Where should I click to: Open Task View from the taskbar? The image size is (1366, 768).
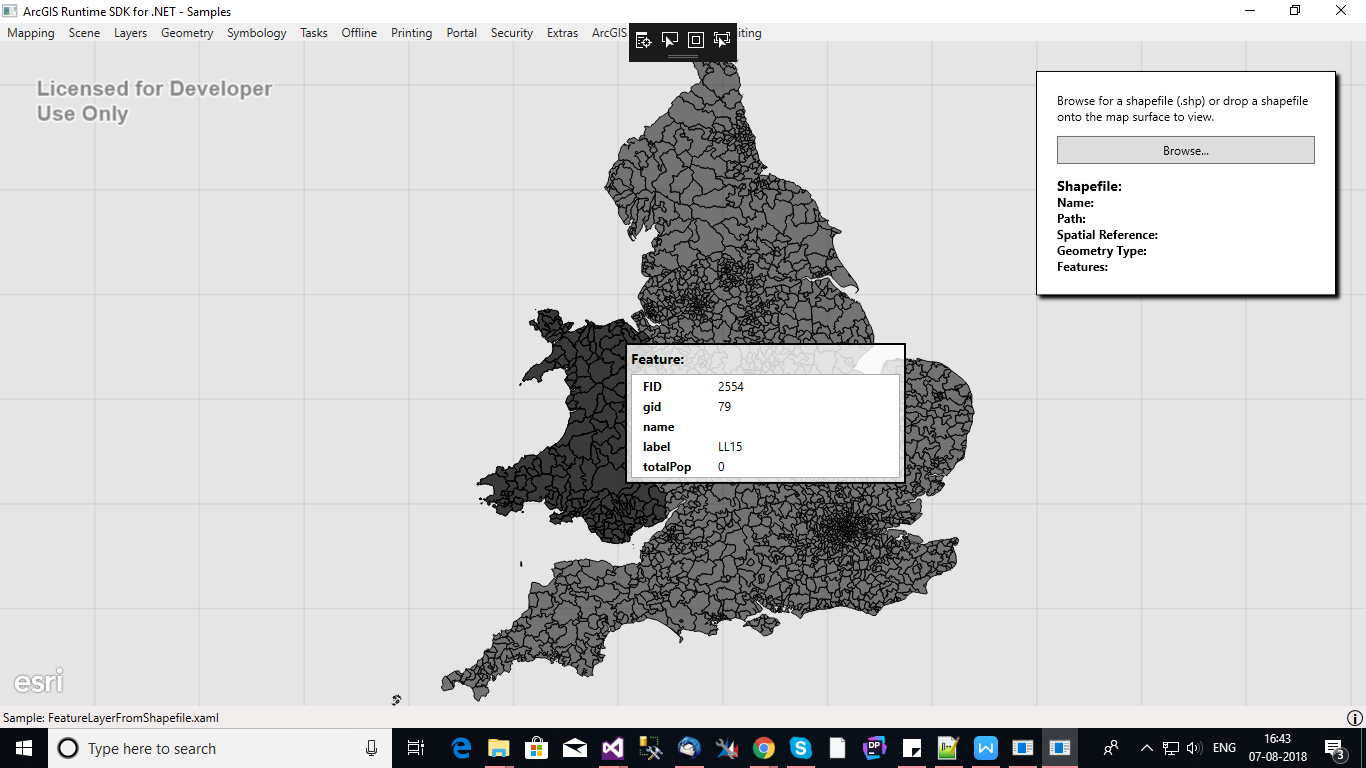pyautogui.click(x=416, y=748)
